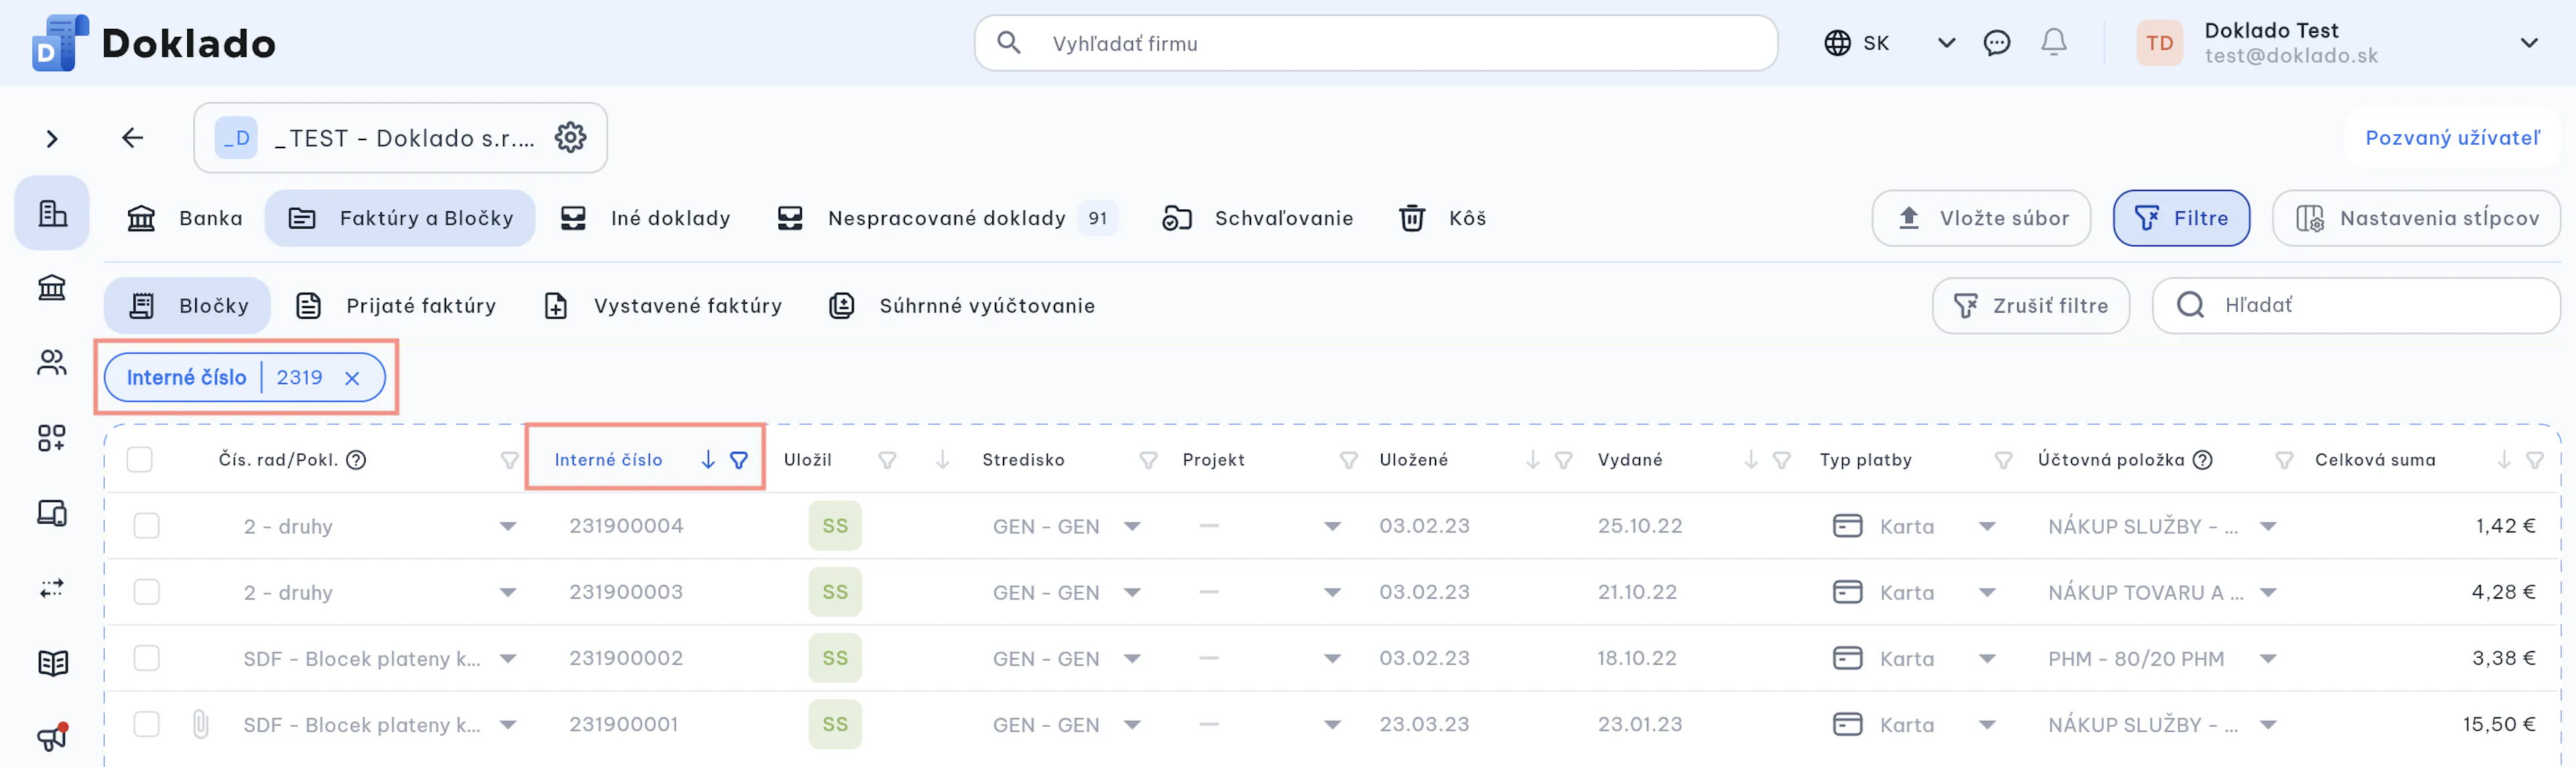Open filter funnel on Čís. rad/Pokl. column
The height and width of the screenshot is (767, 2576).
509,460
